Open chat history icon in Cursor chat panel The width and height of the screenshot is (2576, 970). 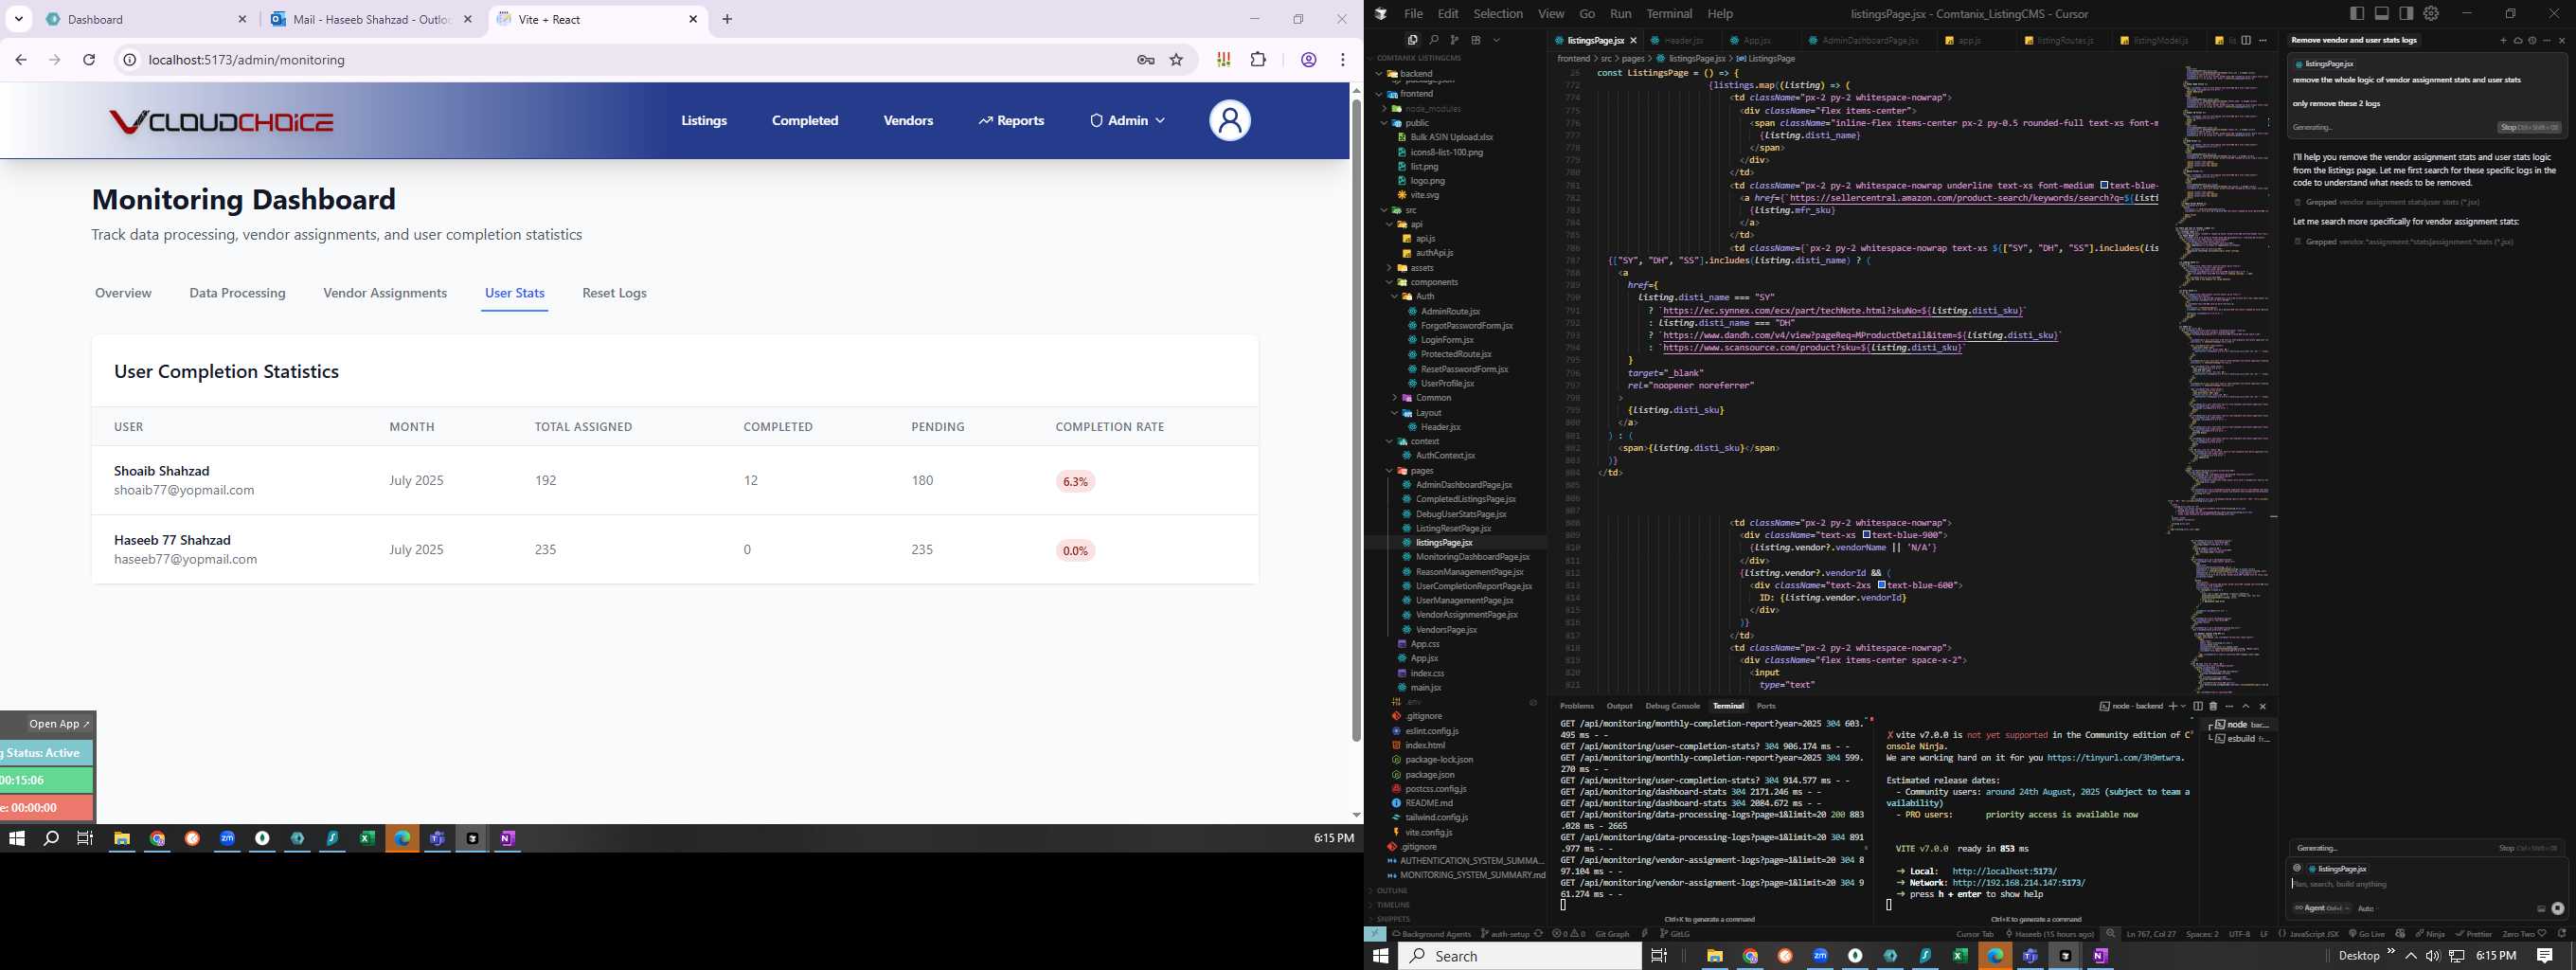[2532, 40]
